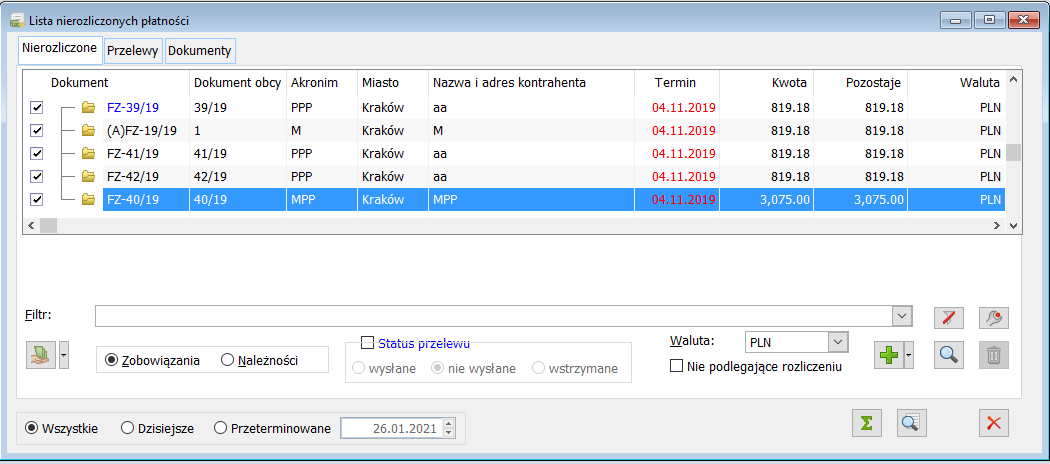This screenshot has height=464, width=1050.
Task: Click inside the Filtr text field
Action: [494, 316]
